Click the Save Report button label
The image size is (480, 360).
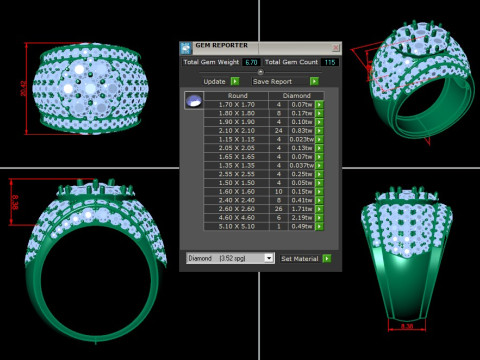272,82
